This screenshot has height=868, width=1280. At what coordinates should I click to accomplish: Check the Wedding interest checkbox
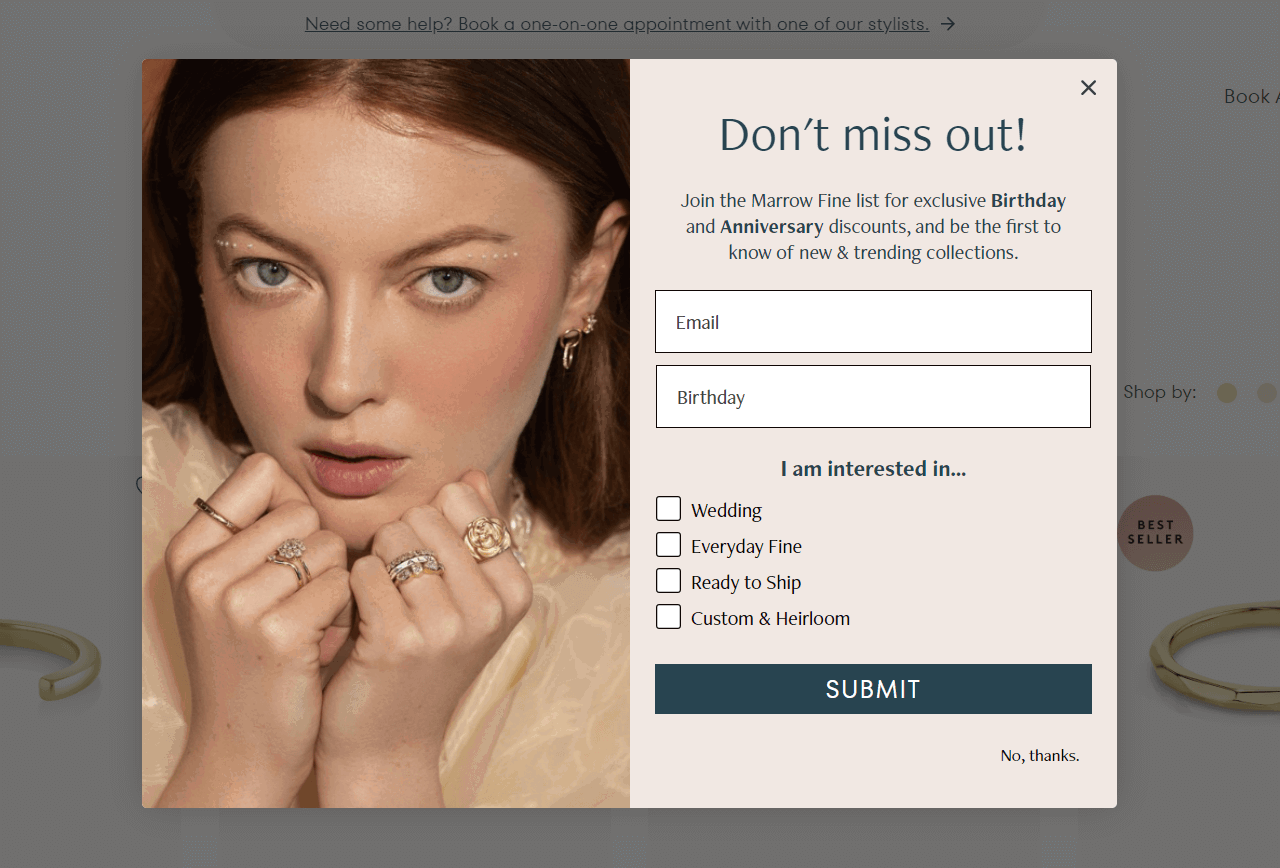[668, 508]
